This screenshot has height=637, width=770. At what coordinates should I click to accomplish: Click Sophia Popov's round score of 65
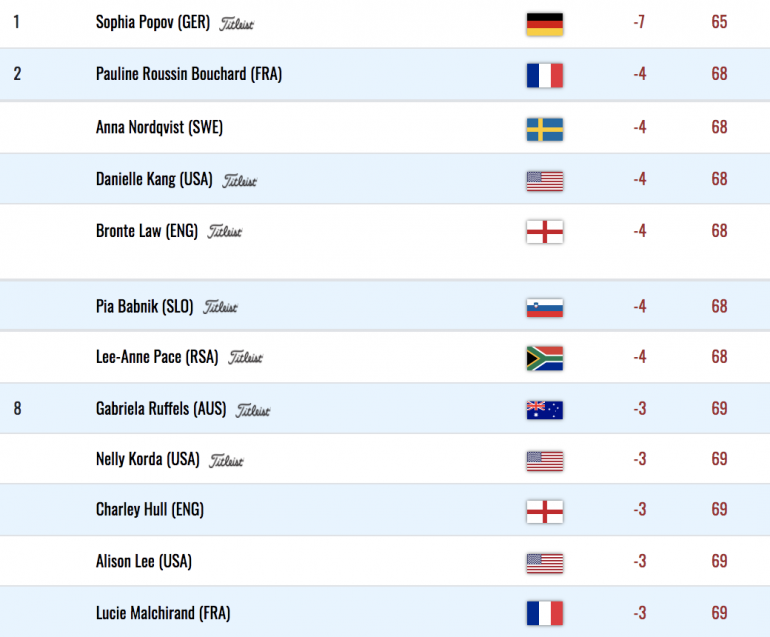pyautogui.click(x=719, y=22)
